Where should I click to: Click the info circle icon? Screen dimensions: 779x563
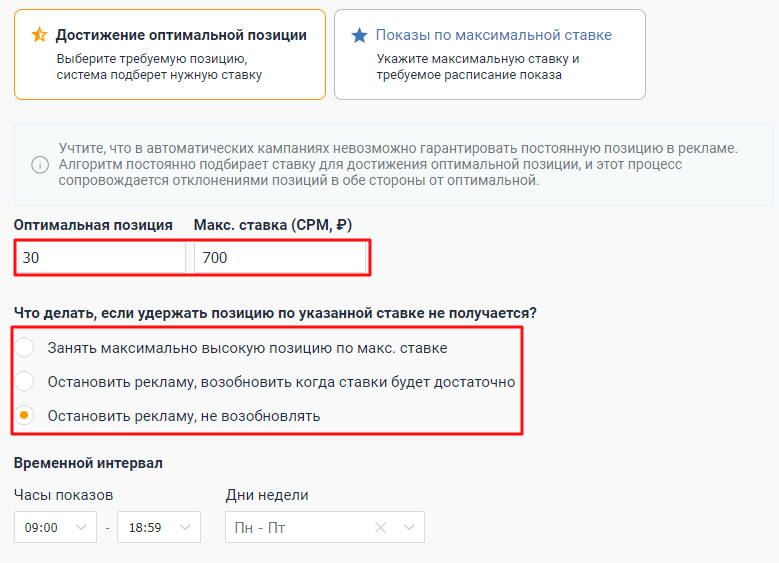40,164
